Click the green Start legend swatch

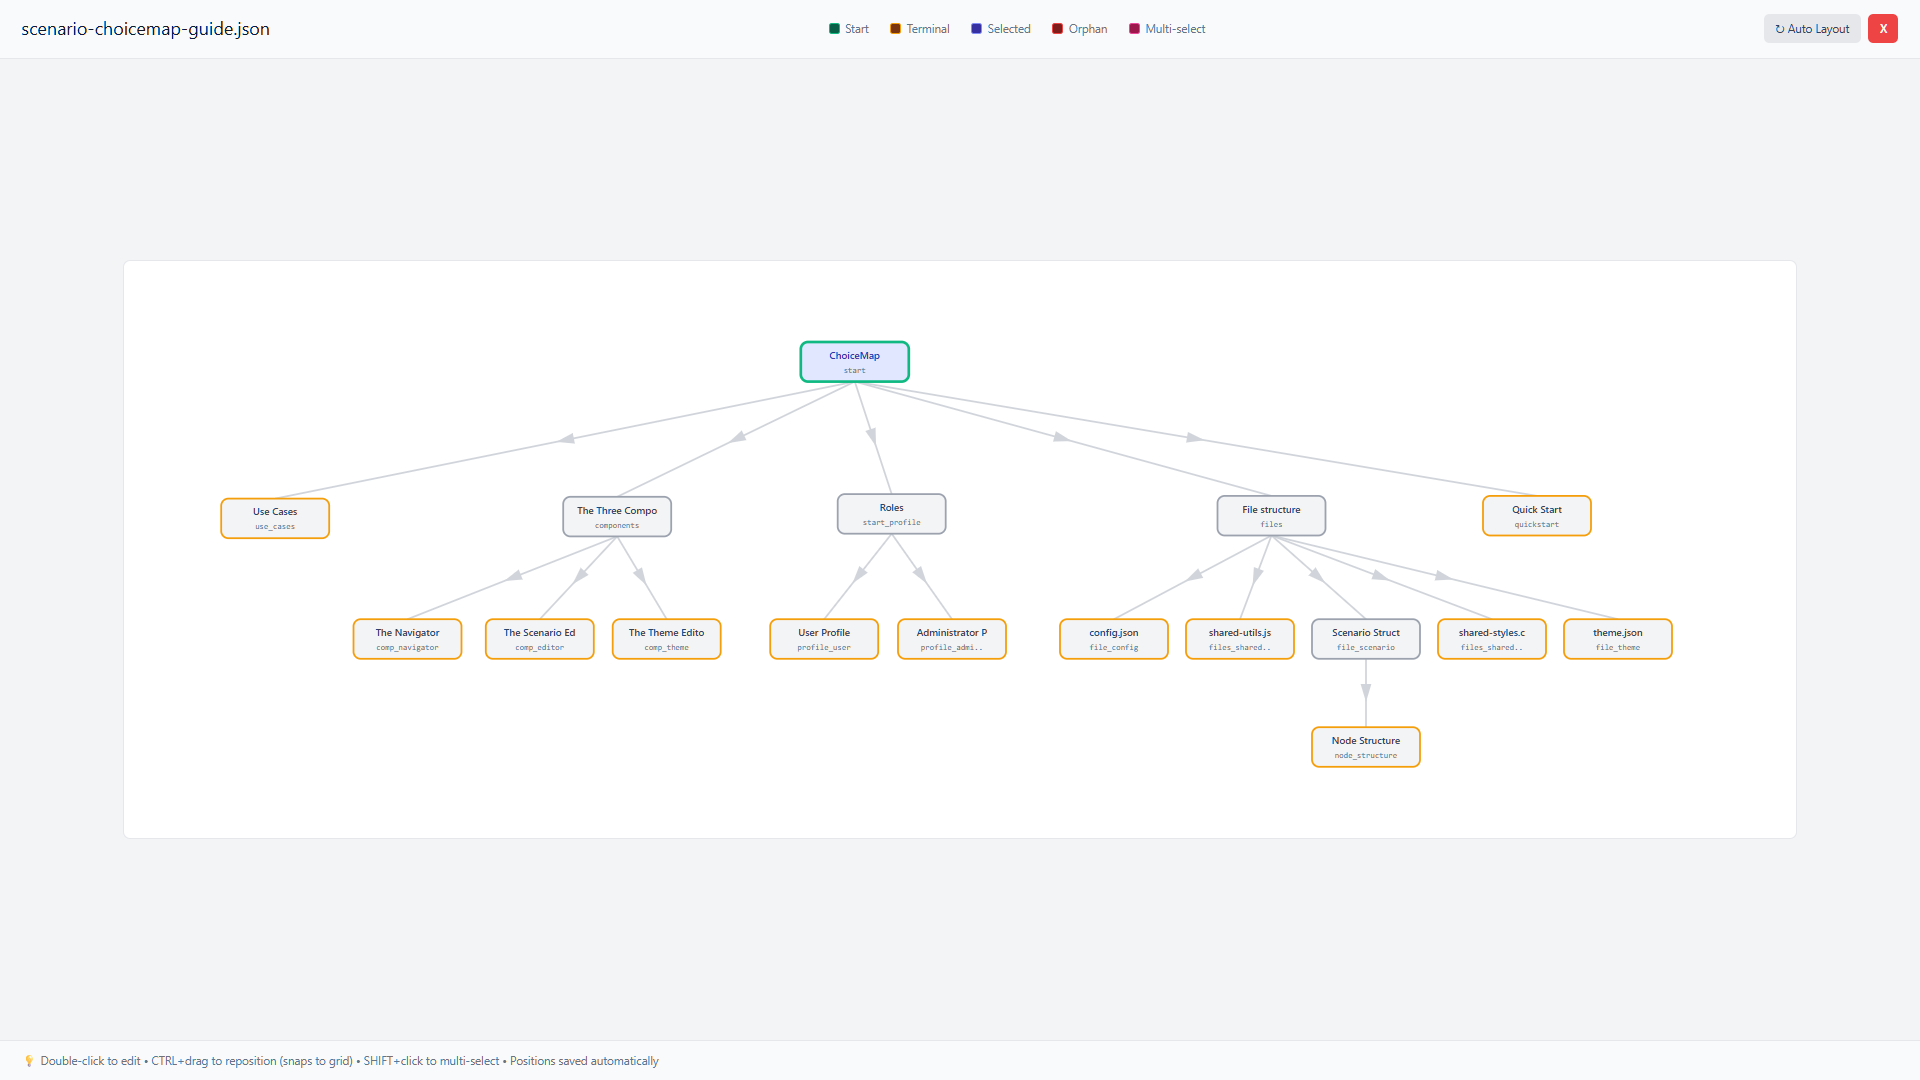834,29
